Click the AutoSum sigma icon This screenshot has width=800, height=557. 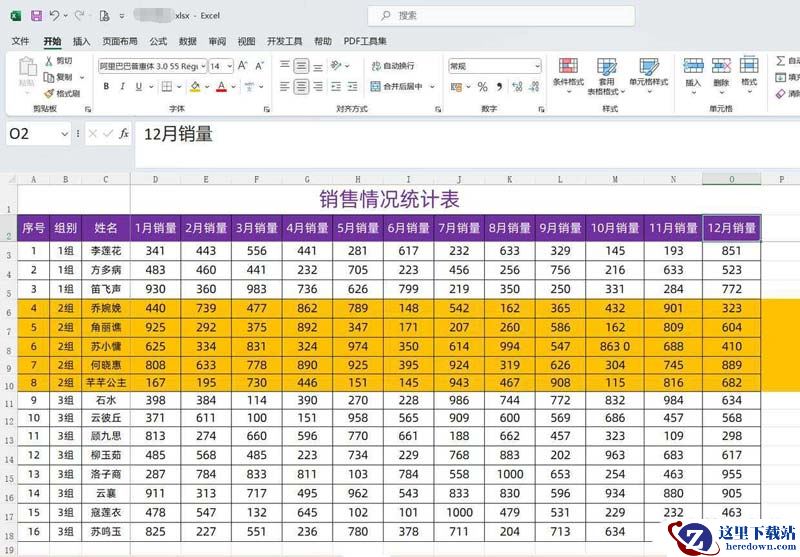780,61
